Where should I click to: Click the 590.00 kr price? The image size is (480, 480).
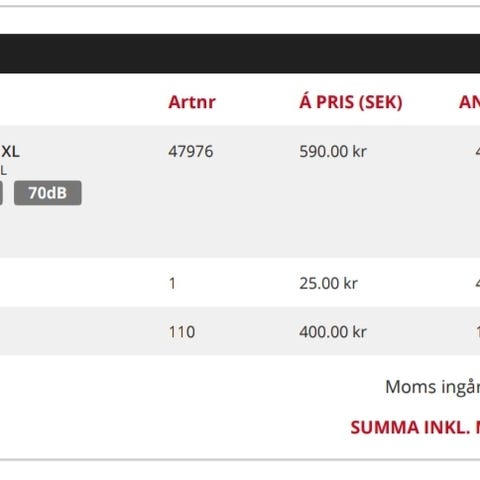click(x=333, y=152)
